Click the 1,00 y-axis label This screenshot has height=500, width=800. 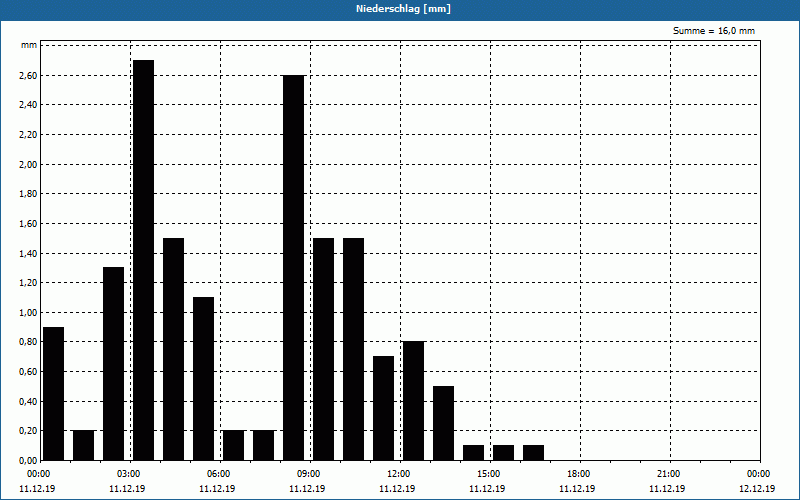click(29, 312)
